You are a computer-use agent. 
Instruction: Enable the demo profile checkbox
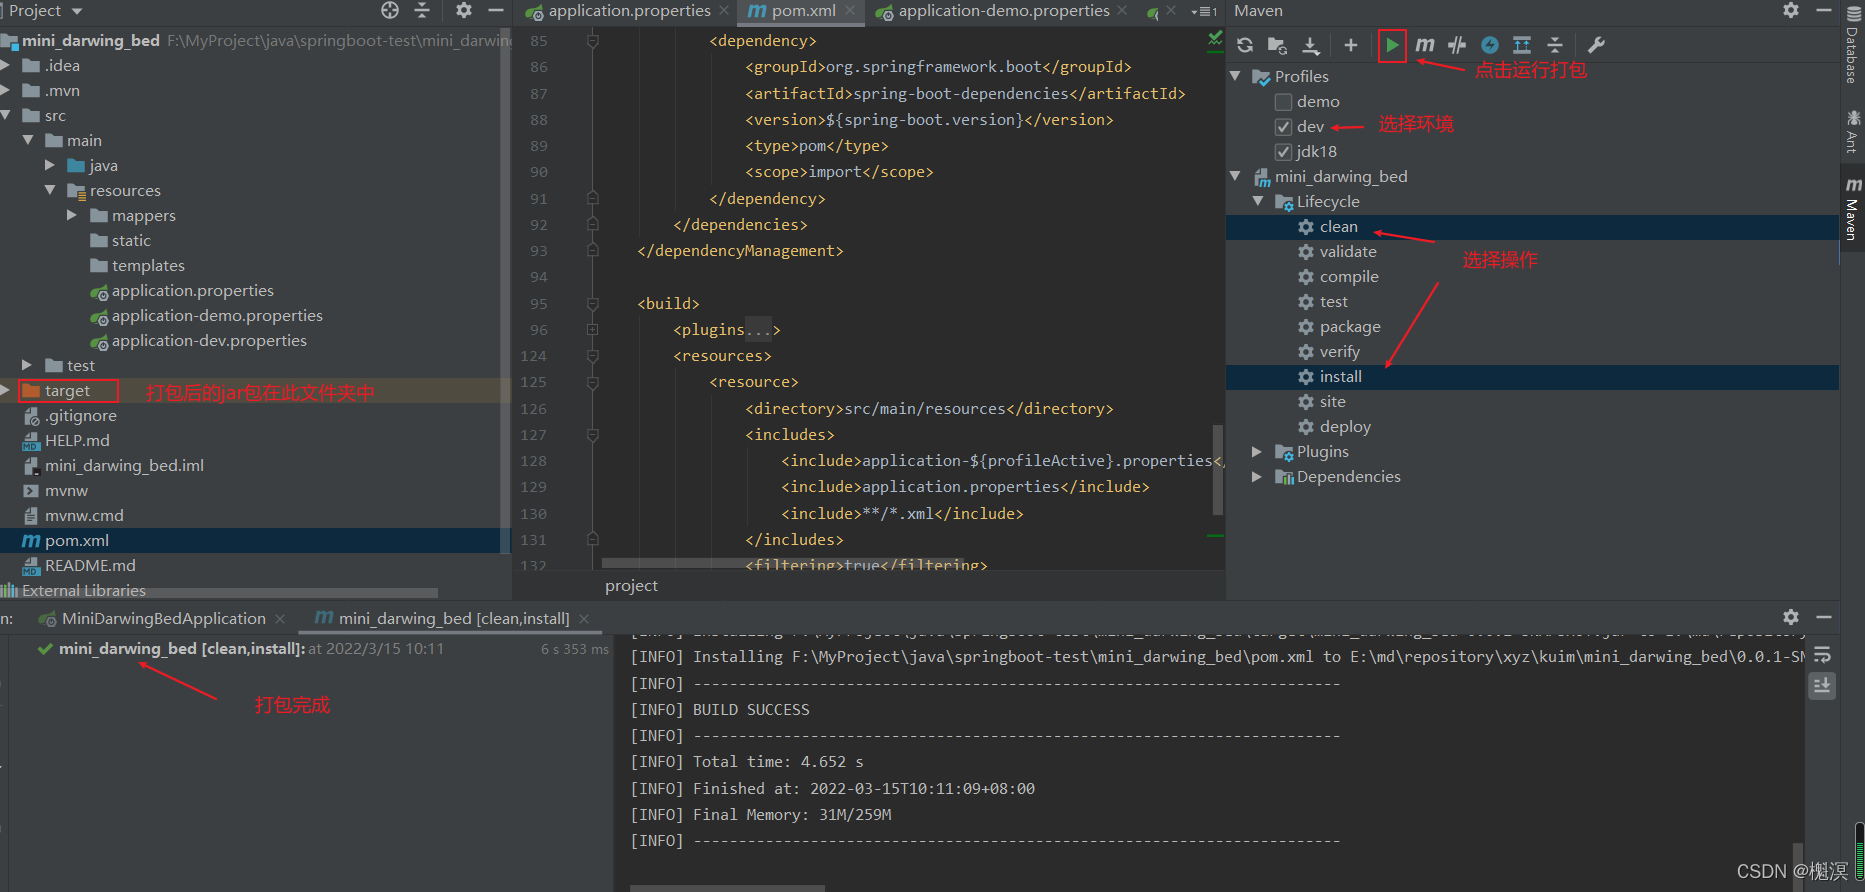click(1283, 102)
